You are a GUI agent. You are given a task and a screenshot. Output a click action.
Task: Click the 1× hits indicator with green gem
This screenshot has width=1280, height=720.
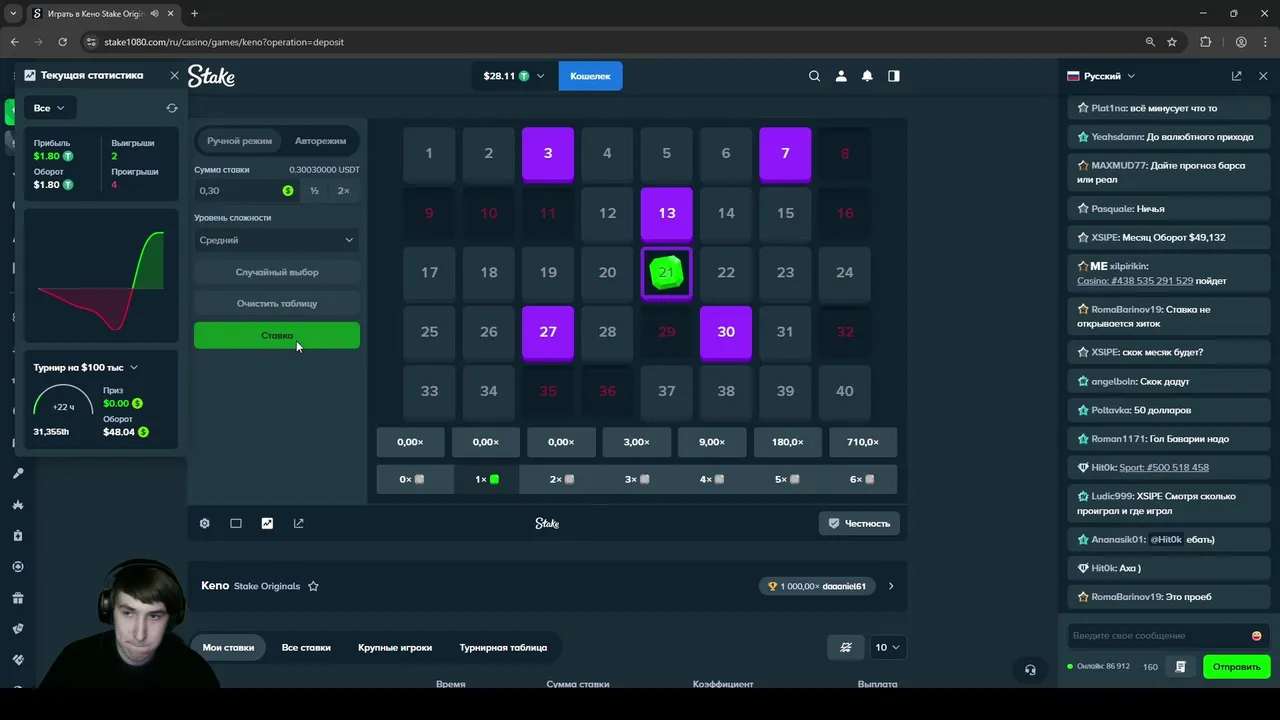click(487, 479)
